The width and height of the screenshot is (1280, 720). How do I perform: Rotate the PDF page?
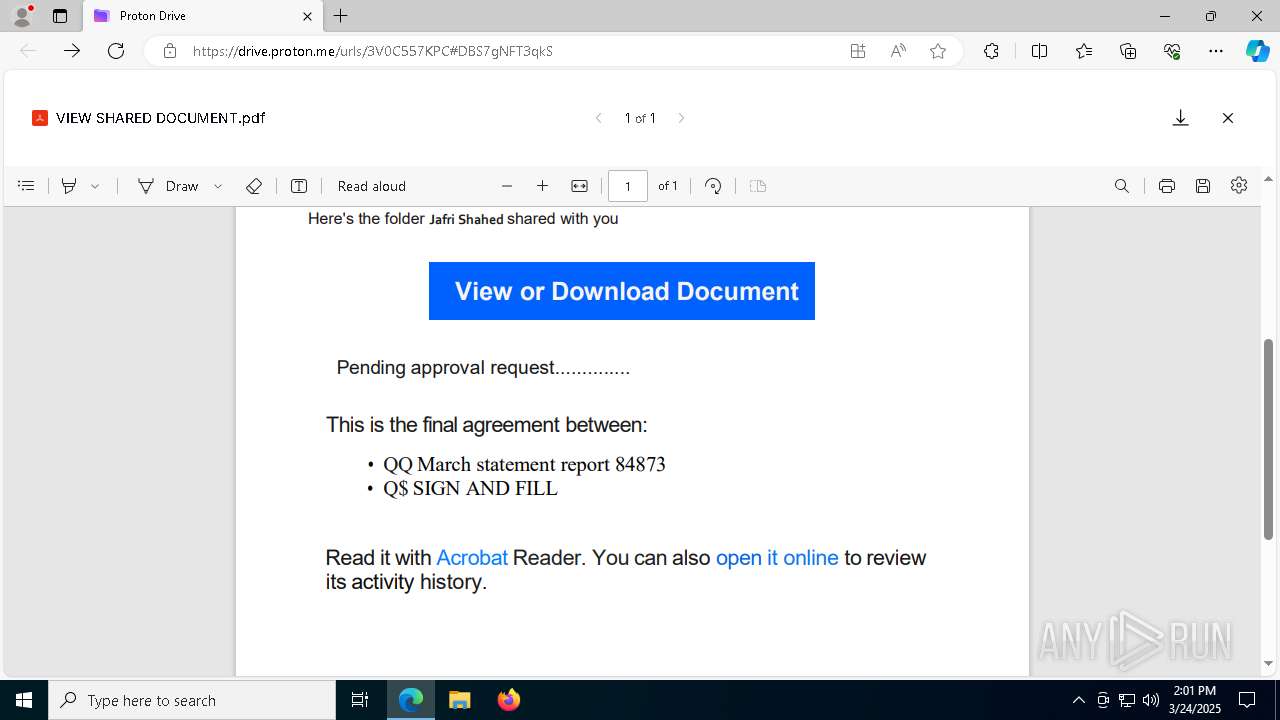713,186
